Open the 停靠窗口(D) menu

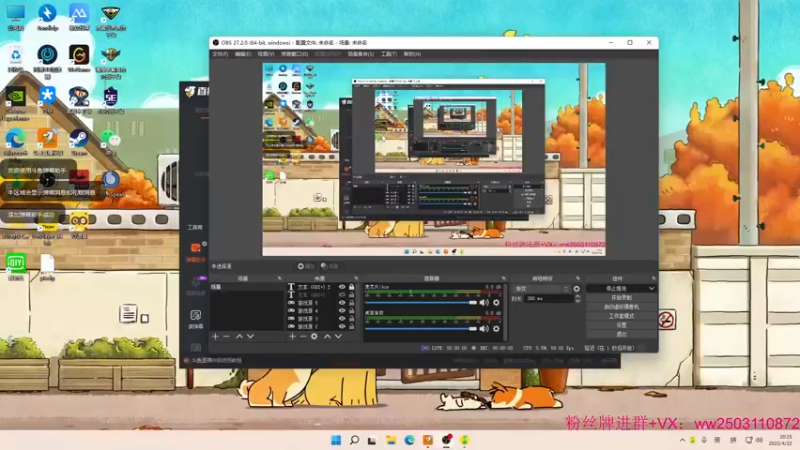point(294,54)
